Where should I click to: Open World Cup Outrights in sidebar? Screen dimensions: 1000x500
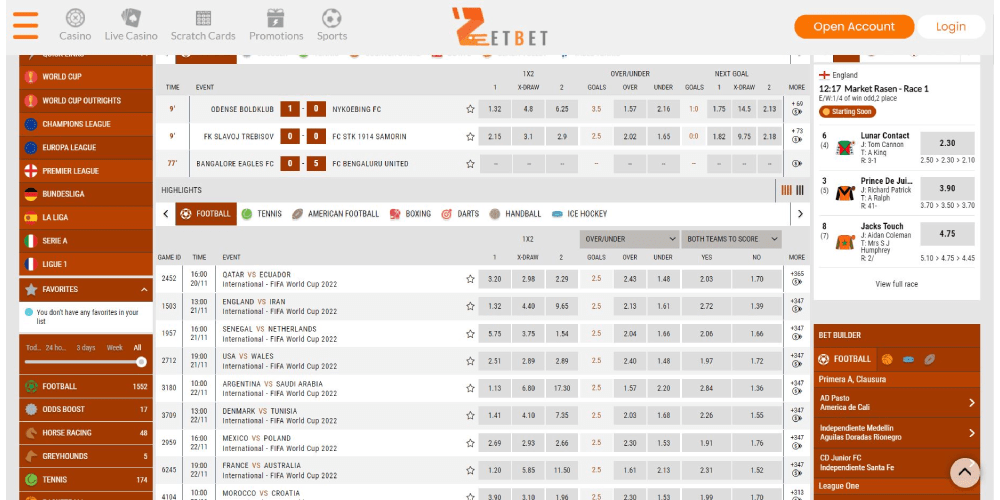(86, 100)
